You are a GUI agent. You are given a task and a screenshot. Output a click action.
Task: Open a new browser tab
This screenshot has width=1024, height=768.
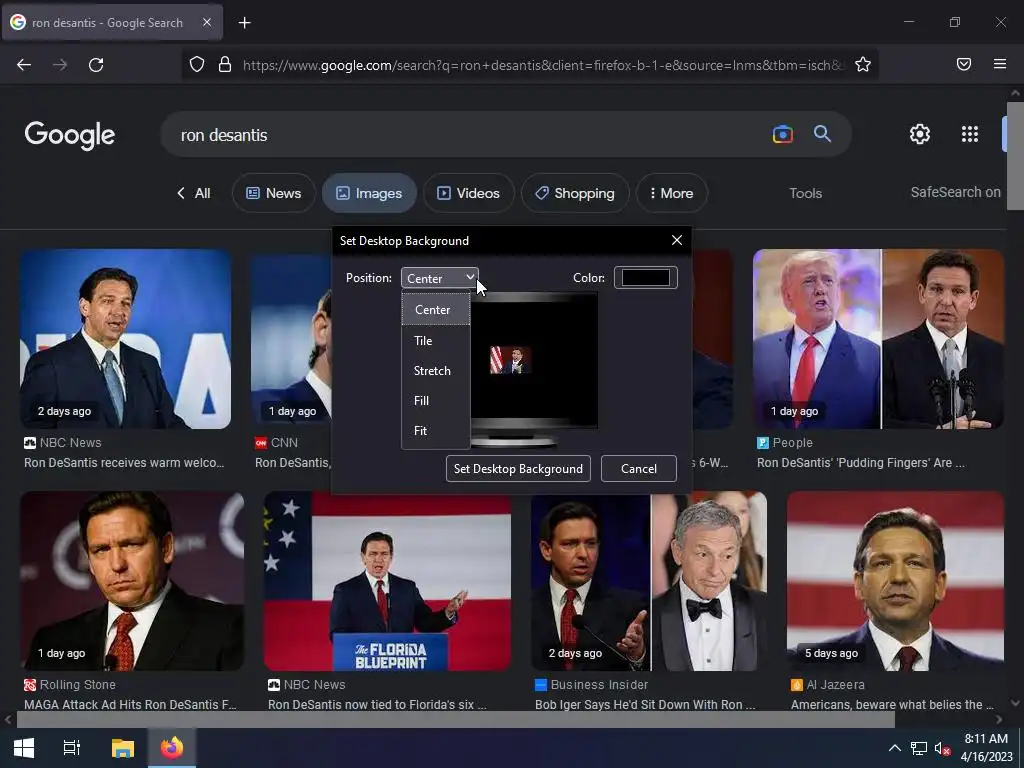click(244, 23)
